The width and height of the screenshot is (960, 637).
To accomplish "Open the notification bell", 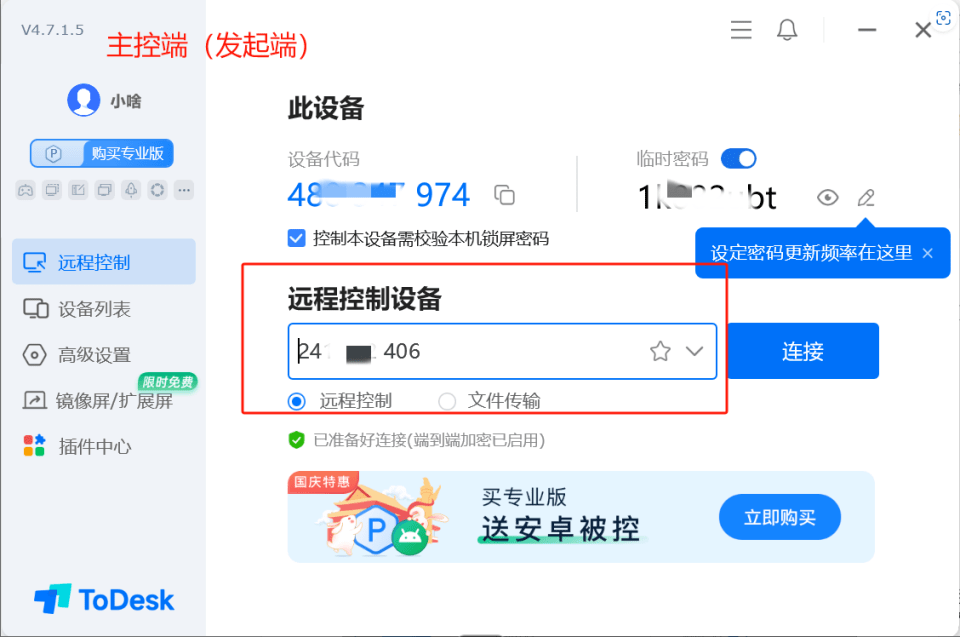I will point(787,29).
